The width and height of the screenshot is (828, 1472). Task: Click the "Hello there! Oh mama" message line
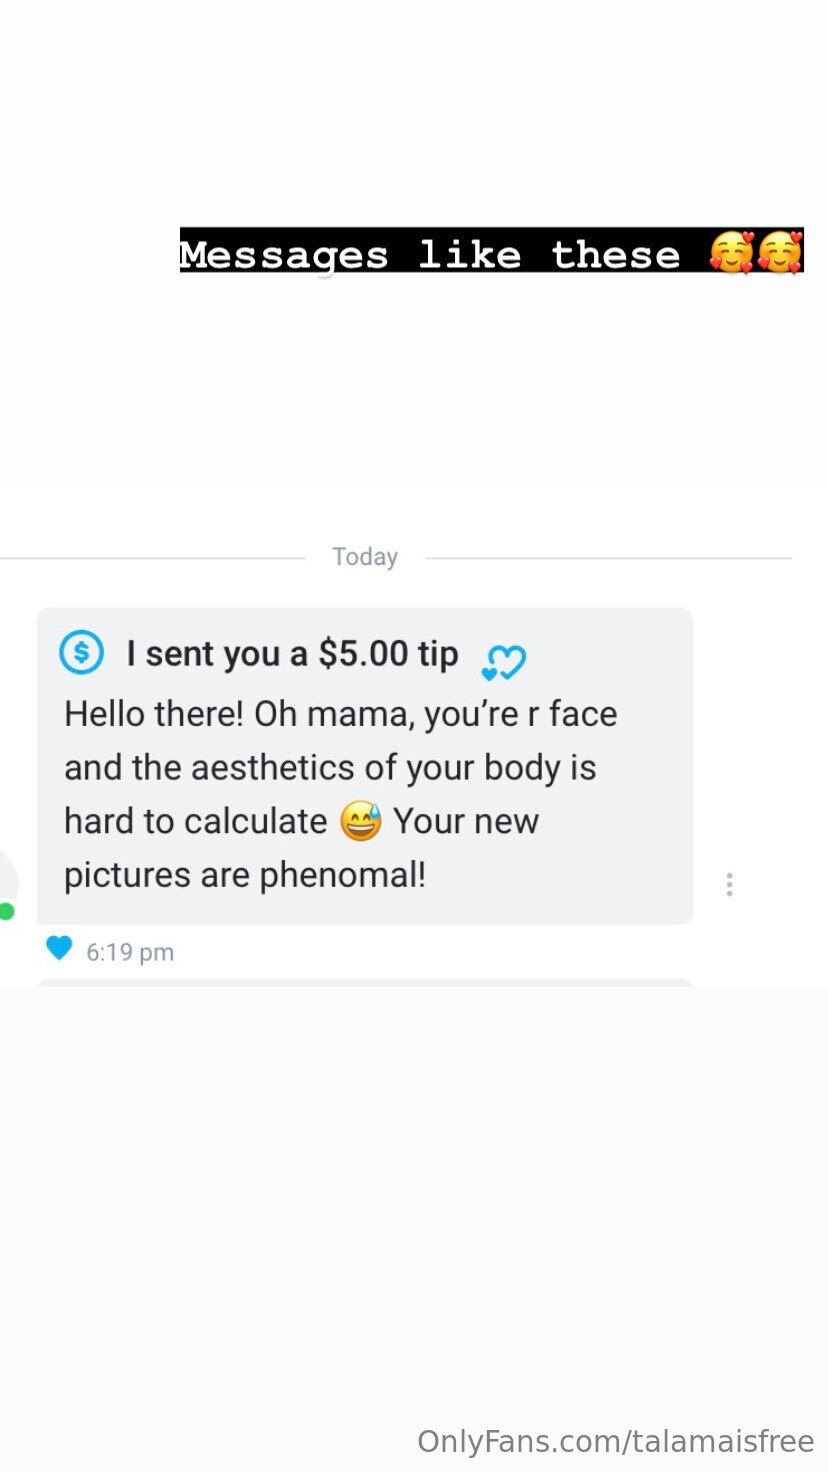(340, 714)
